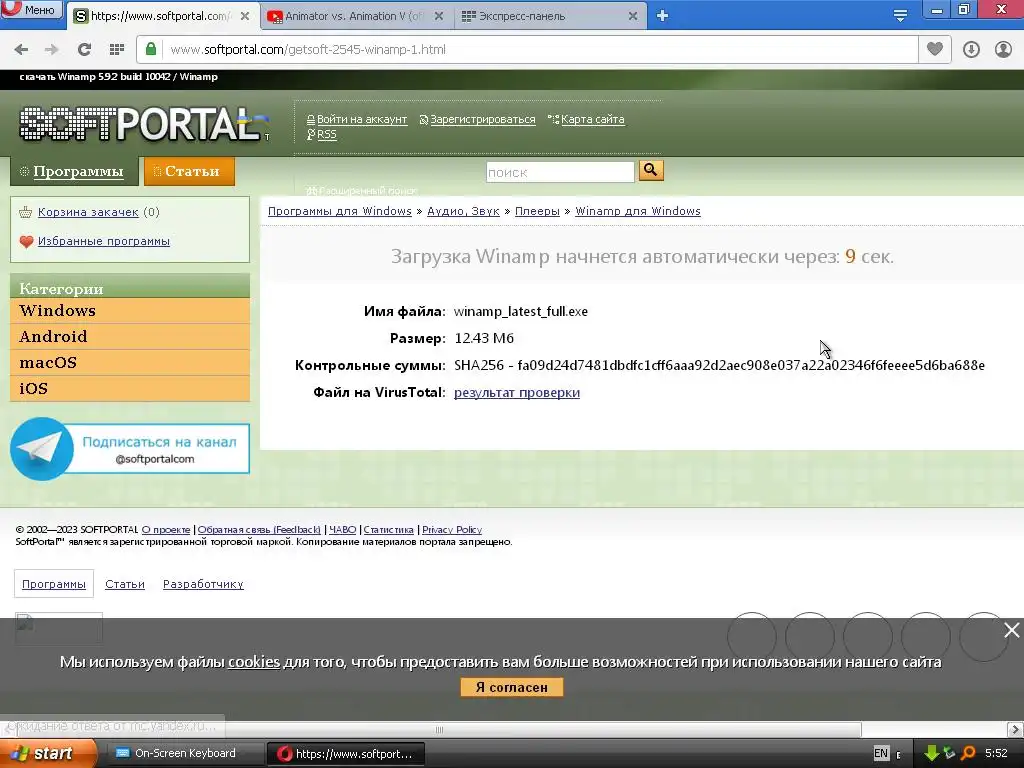Open breadcrumb Аудио, Звук
Screen dimensions: 1024x768
tap(463, 212)
